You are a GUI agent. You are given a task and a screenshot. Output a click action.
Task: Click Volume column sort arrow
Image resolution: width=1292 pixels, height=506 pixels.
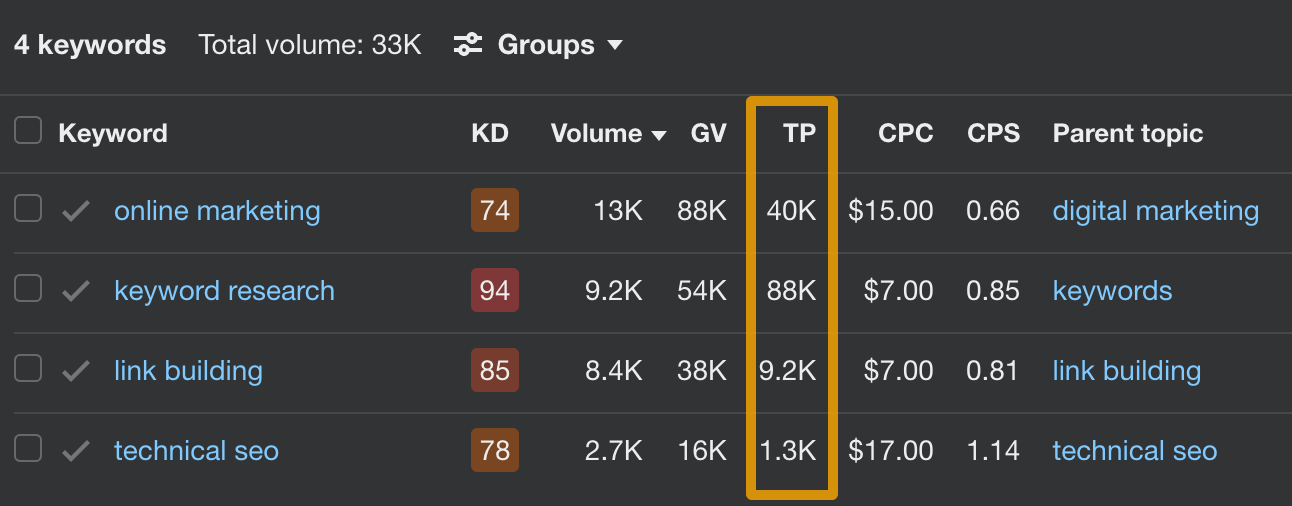[x=659, y=135]
